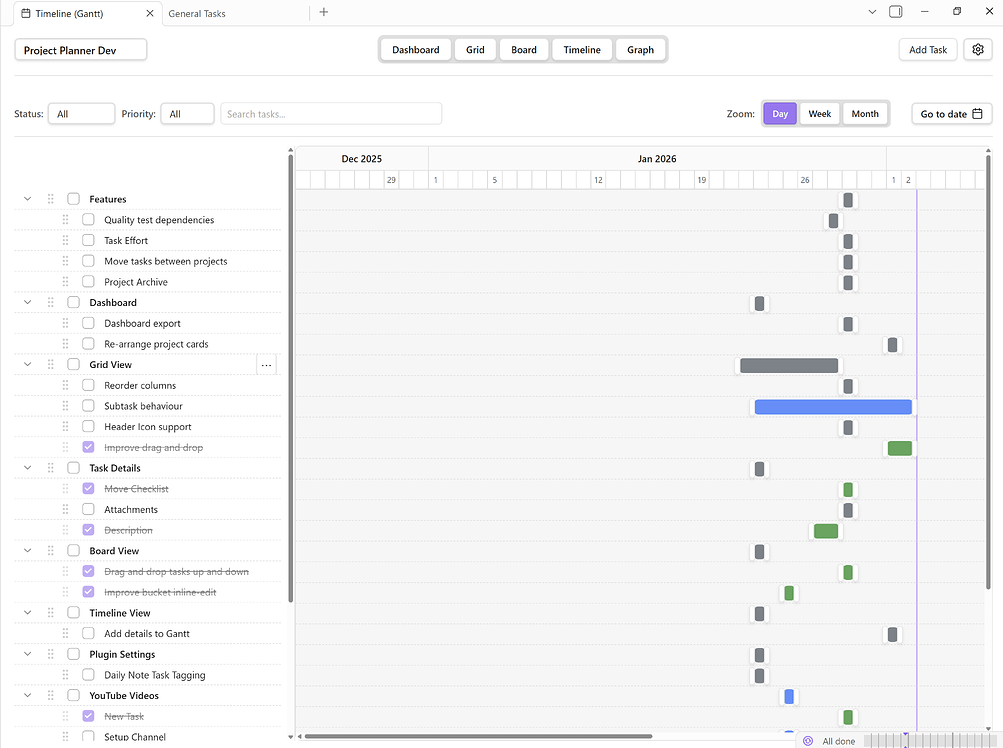Select the blue Subtask behaviour Gantt bar
The height and width of the screenshot is (748, 1003).
833,407
